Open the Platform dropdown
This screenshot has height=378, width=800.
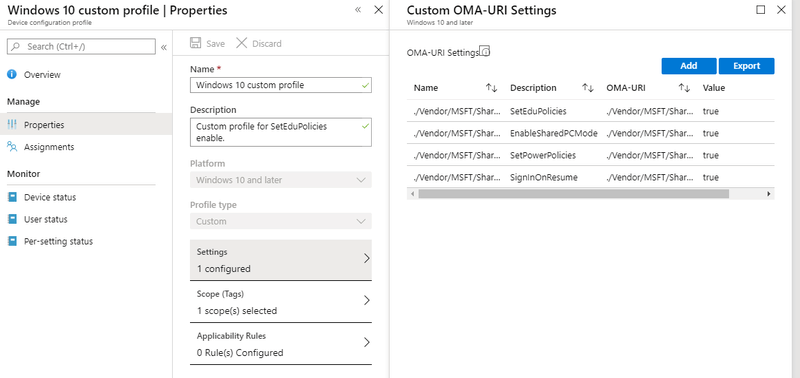point(281,180)
